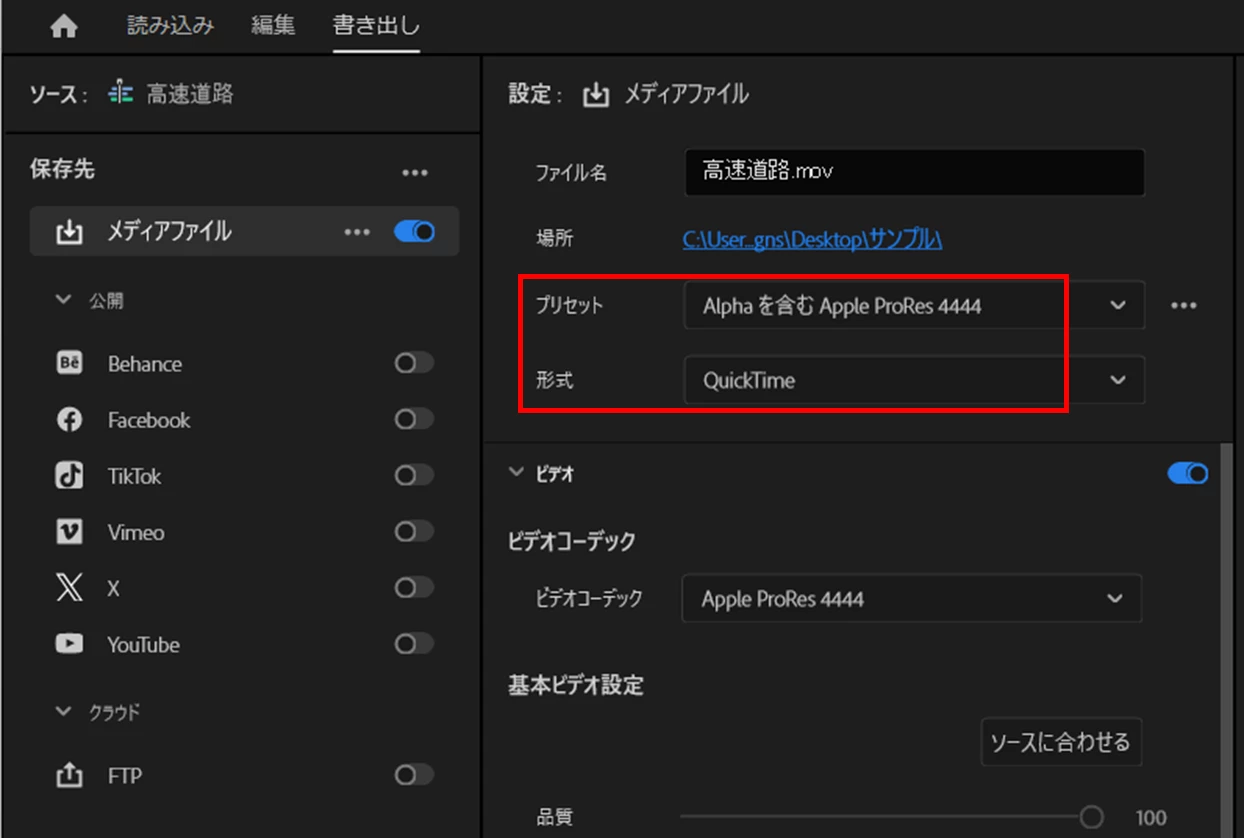Click the TikTok icon

click(69, 476)
